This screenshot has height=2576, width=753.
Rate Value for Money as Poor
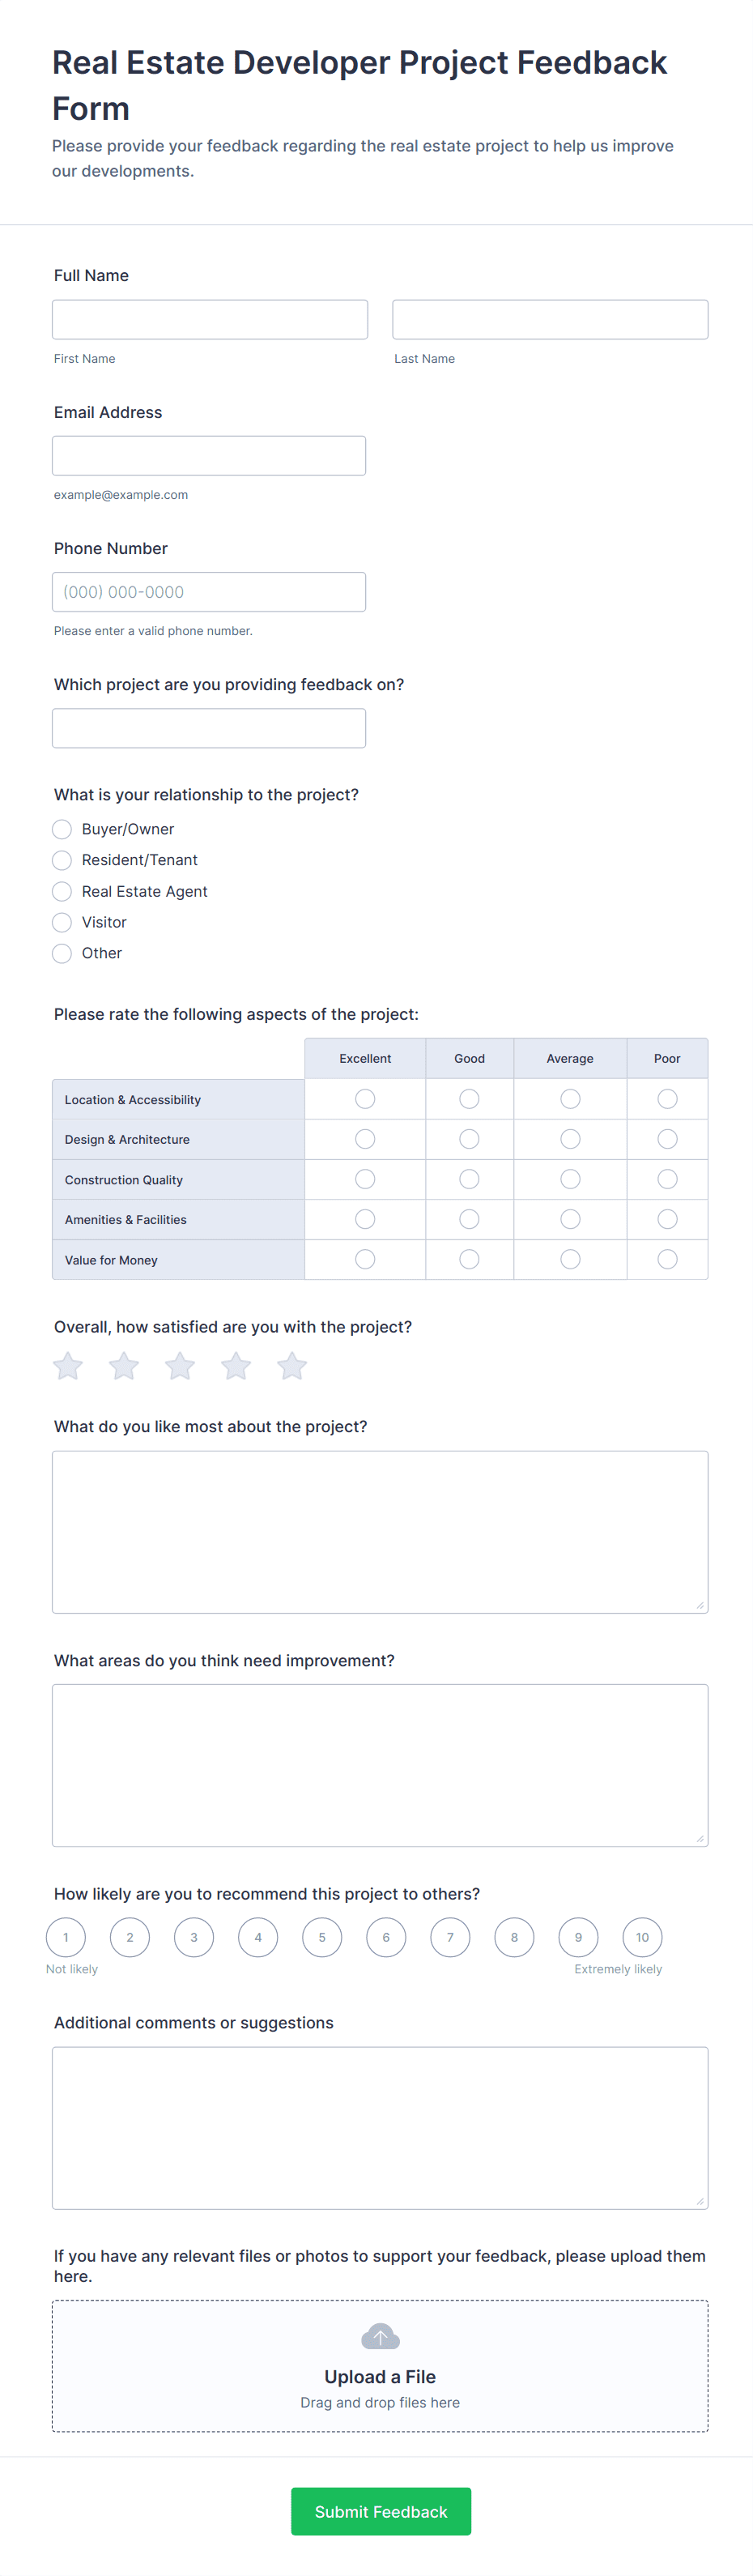[x=667, y=1259]
